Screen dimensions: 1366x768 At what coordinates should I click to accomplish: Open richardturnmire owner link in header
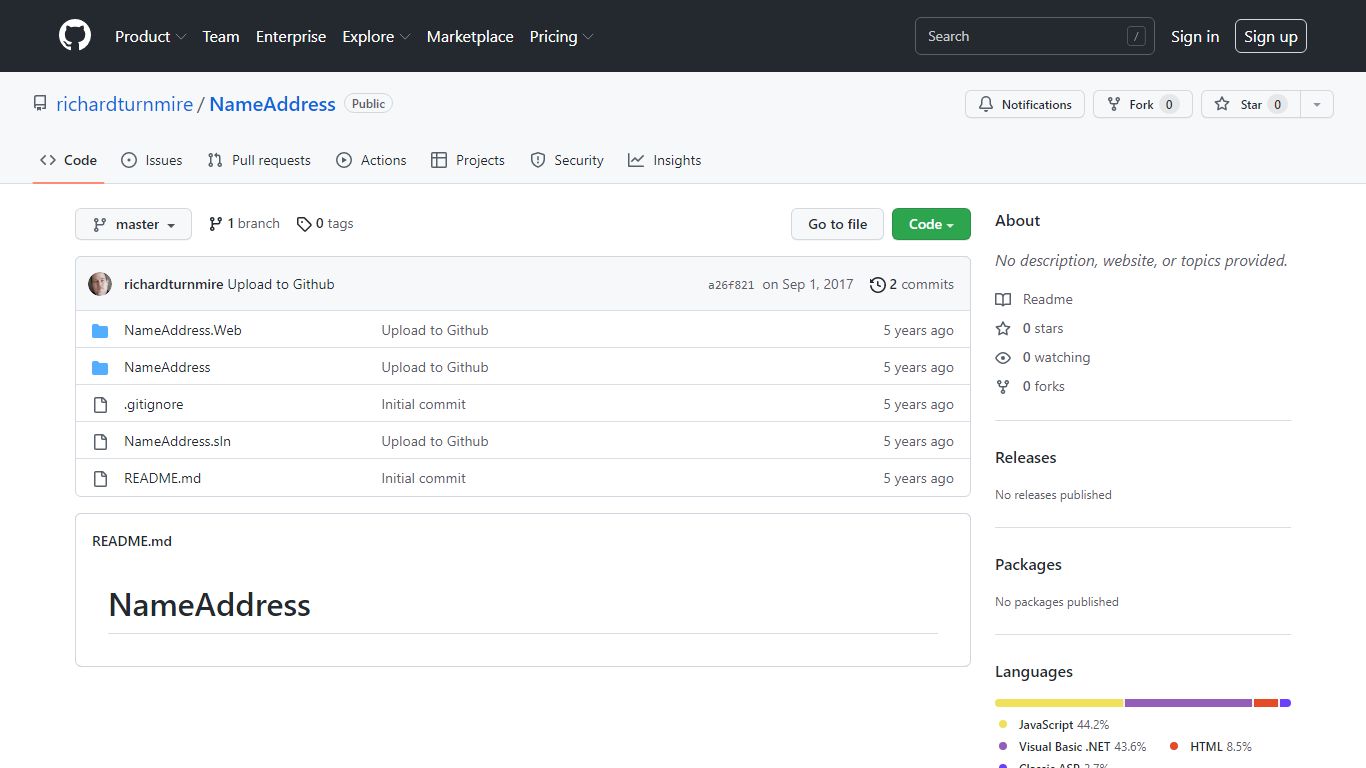125,104
